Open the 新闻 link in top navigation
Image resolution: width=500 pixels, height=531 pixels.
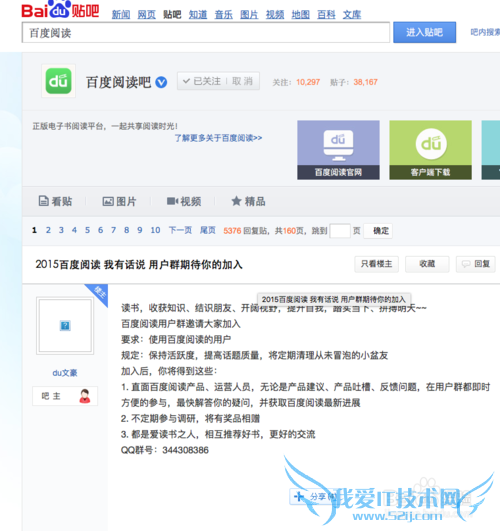click(121, 15)
